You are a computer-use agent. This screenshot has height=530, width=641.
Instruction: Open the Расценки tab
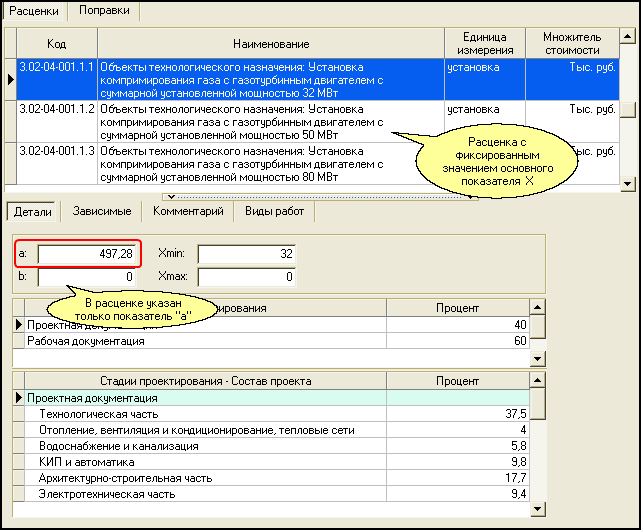[35, 10]
